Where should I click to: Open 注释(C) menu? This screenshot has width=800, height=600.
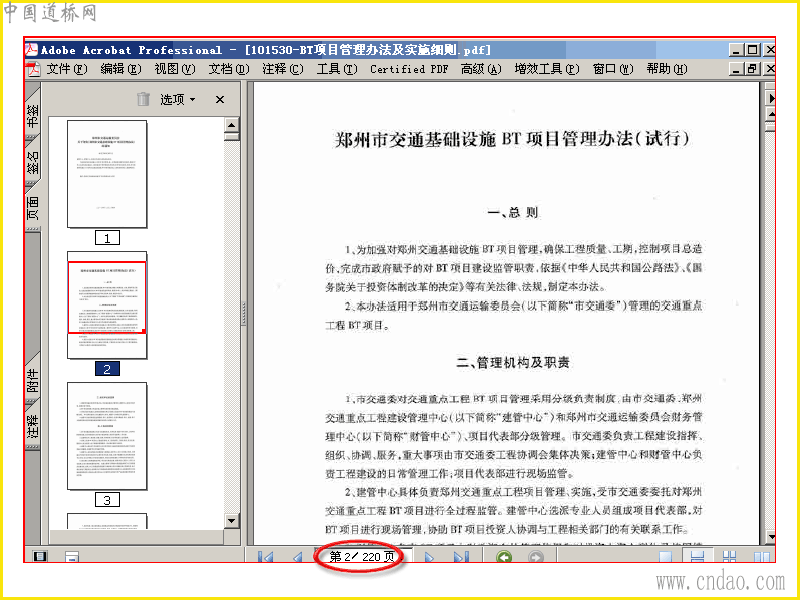coord(282,69)
